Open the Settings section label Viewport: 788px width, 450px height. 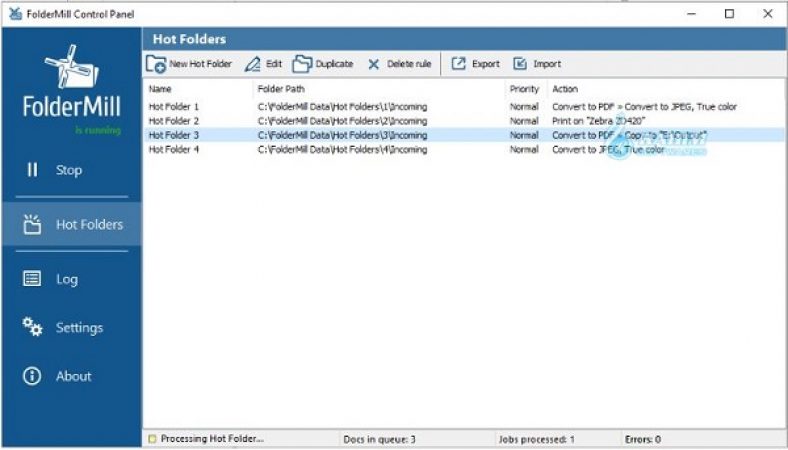tap(79, 328)
